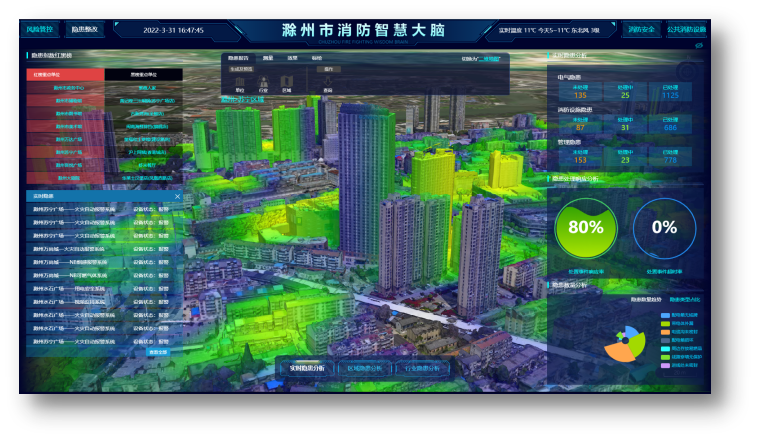
Task: Switch to 区域隐患分析 bottom tab
Action: point(365,368)
